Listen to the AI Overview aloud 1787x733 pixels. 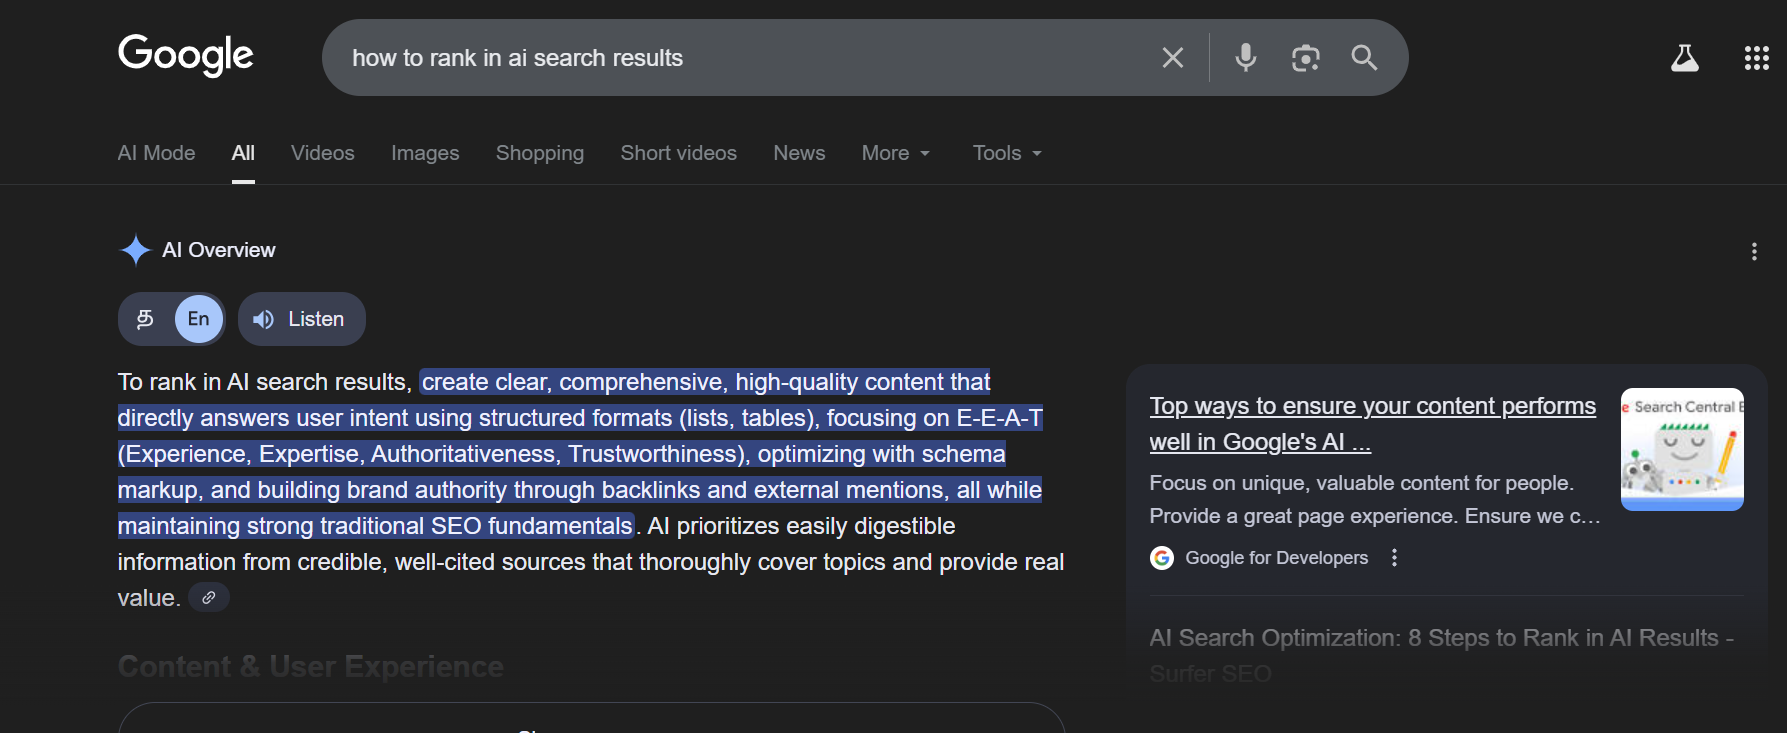[301, 319]
